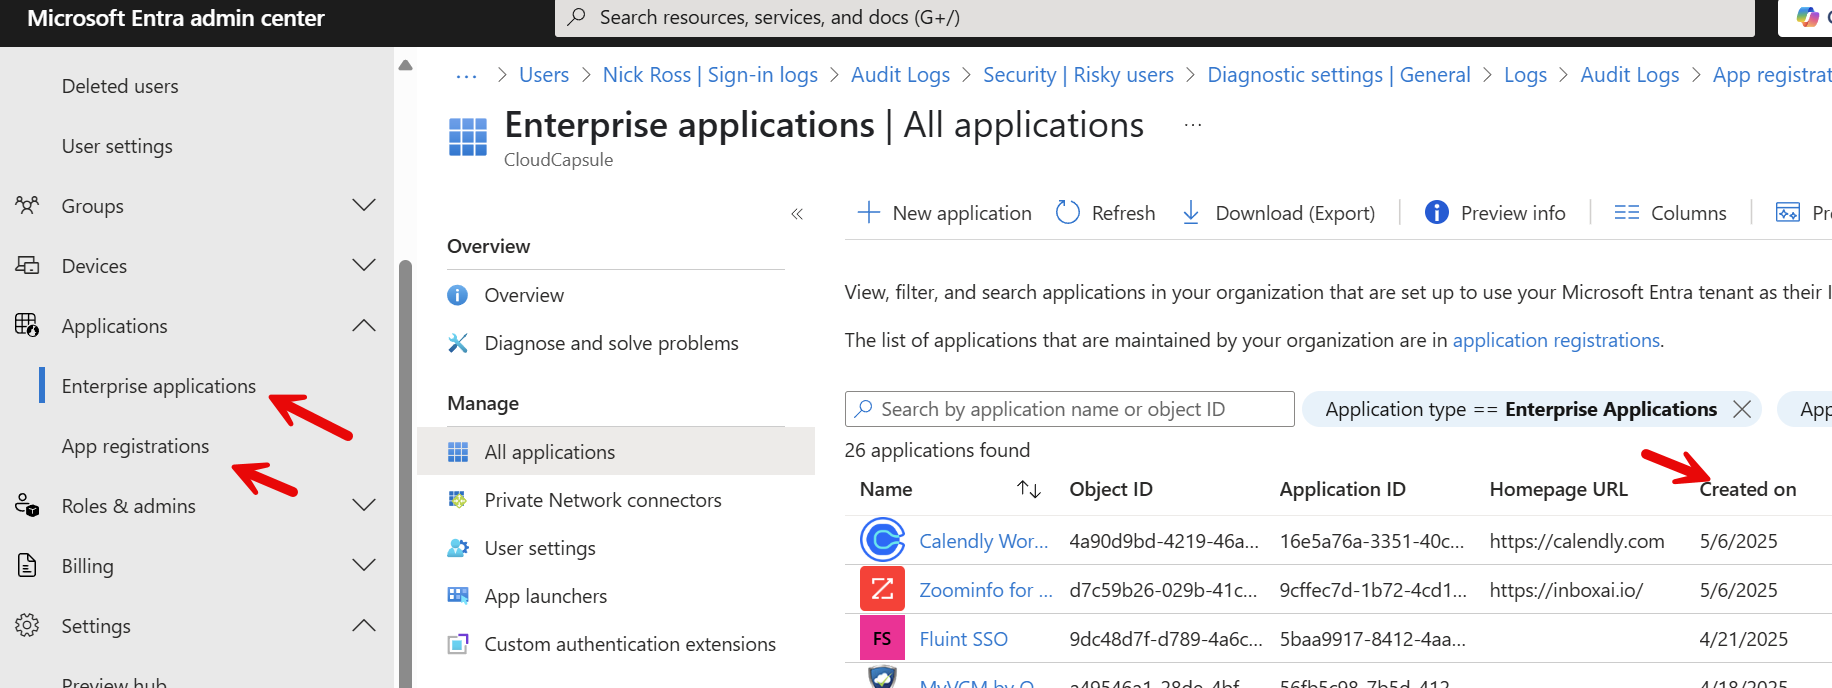This screenshot has width=1832, height=688.
Task: Click the Applications grid icon in sidebar
Action: [27, 325]
